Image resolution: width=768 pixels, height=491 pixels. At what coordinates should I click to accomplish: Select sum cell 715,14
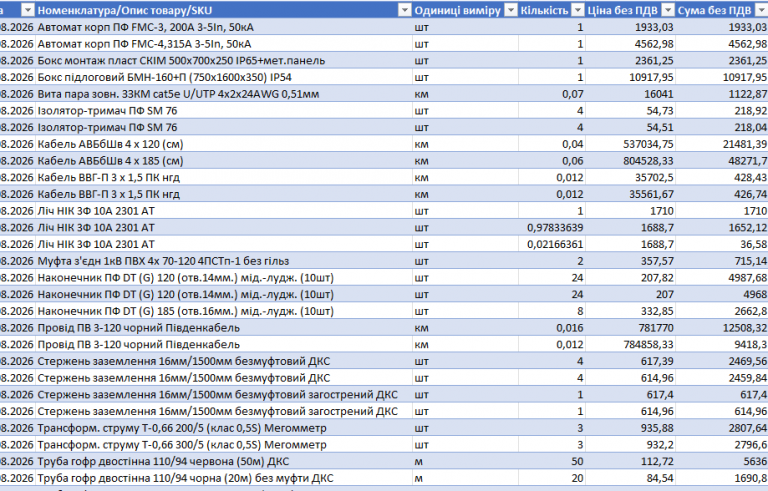coord(722,261)
